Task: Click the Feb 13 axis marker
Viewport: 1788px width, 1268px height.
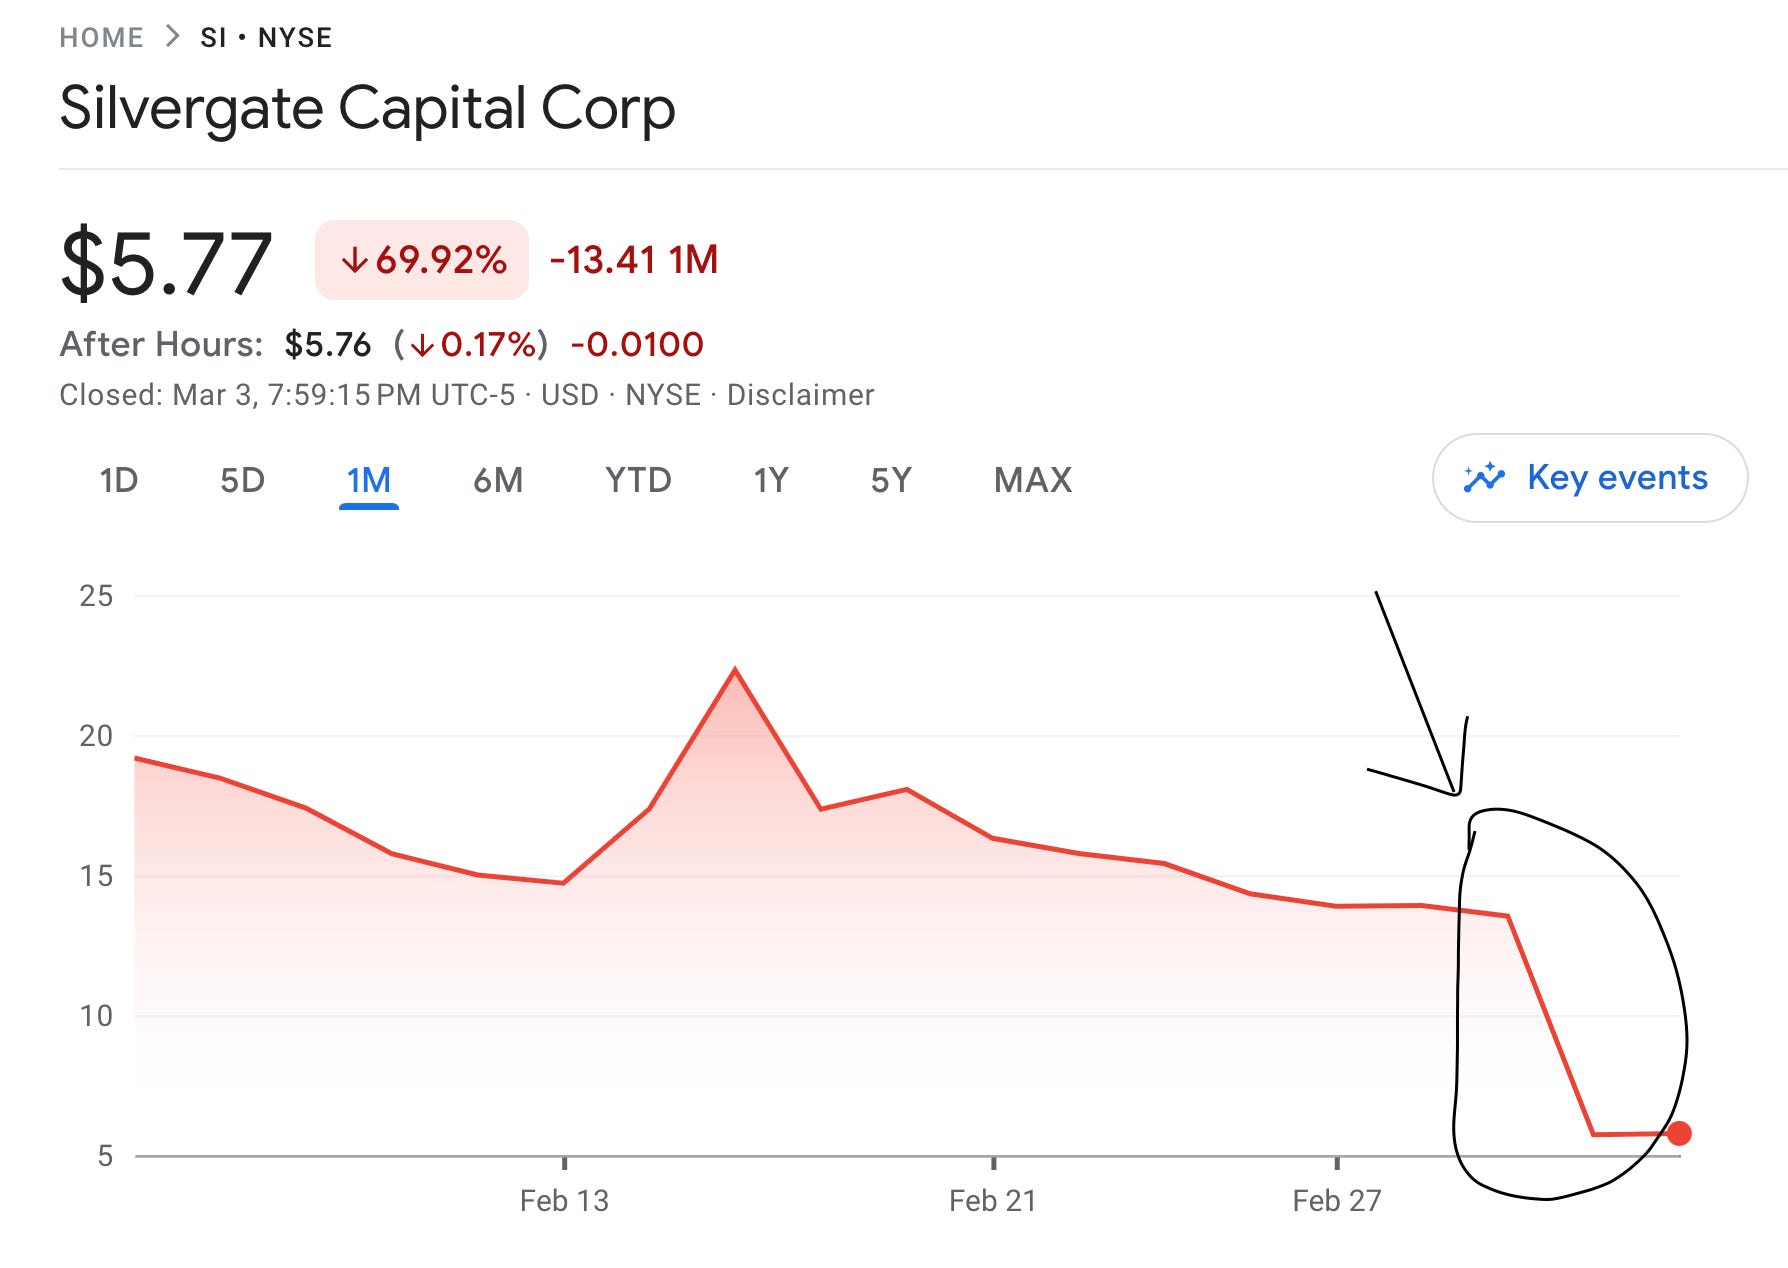Action: point(564,1200)
